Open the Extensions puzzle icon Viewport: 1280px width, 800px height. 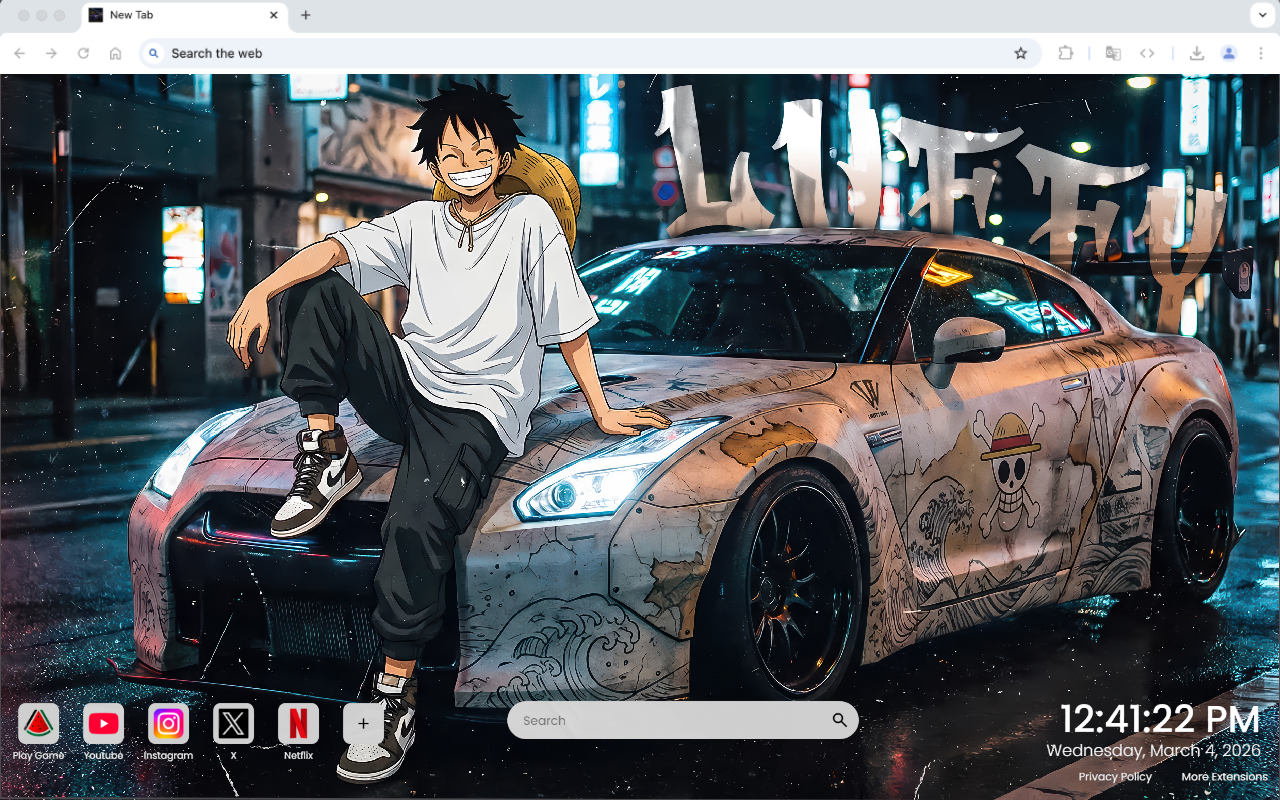click(1065, 53)
